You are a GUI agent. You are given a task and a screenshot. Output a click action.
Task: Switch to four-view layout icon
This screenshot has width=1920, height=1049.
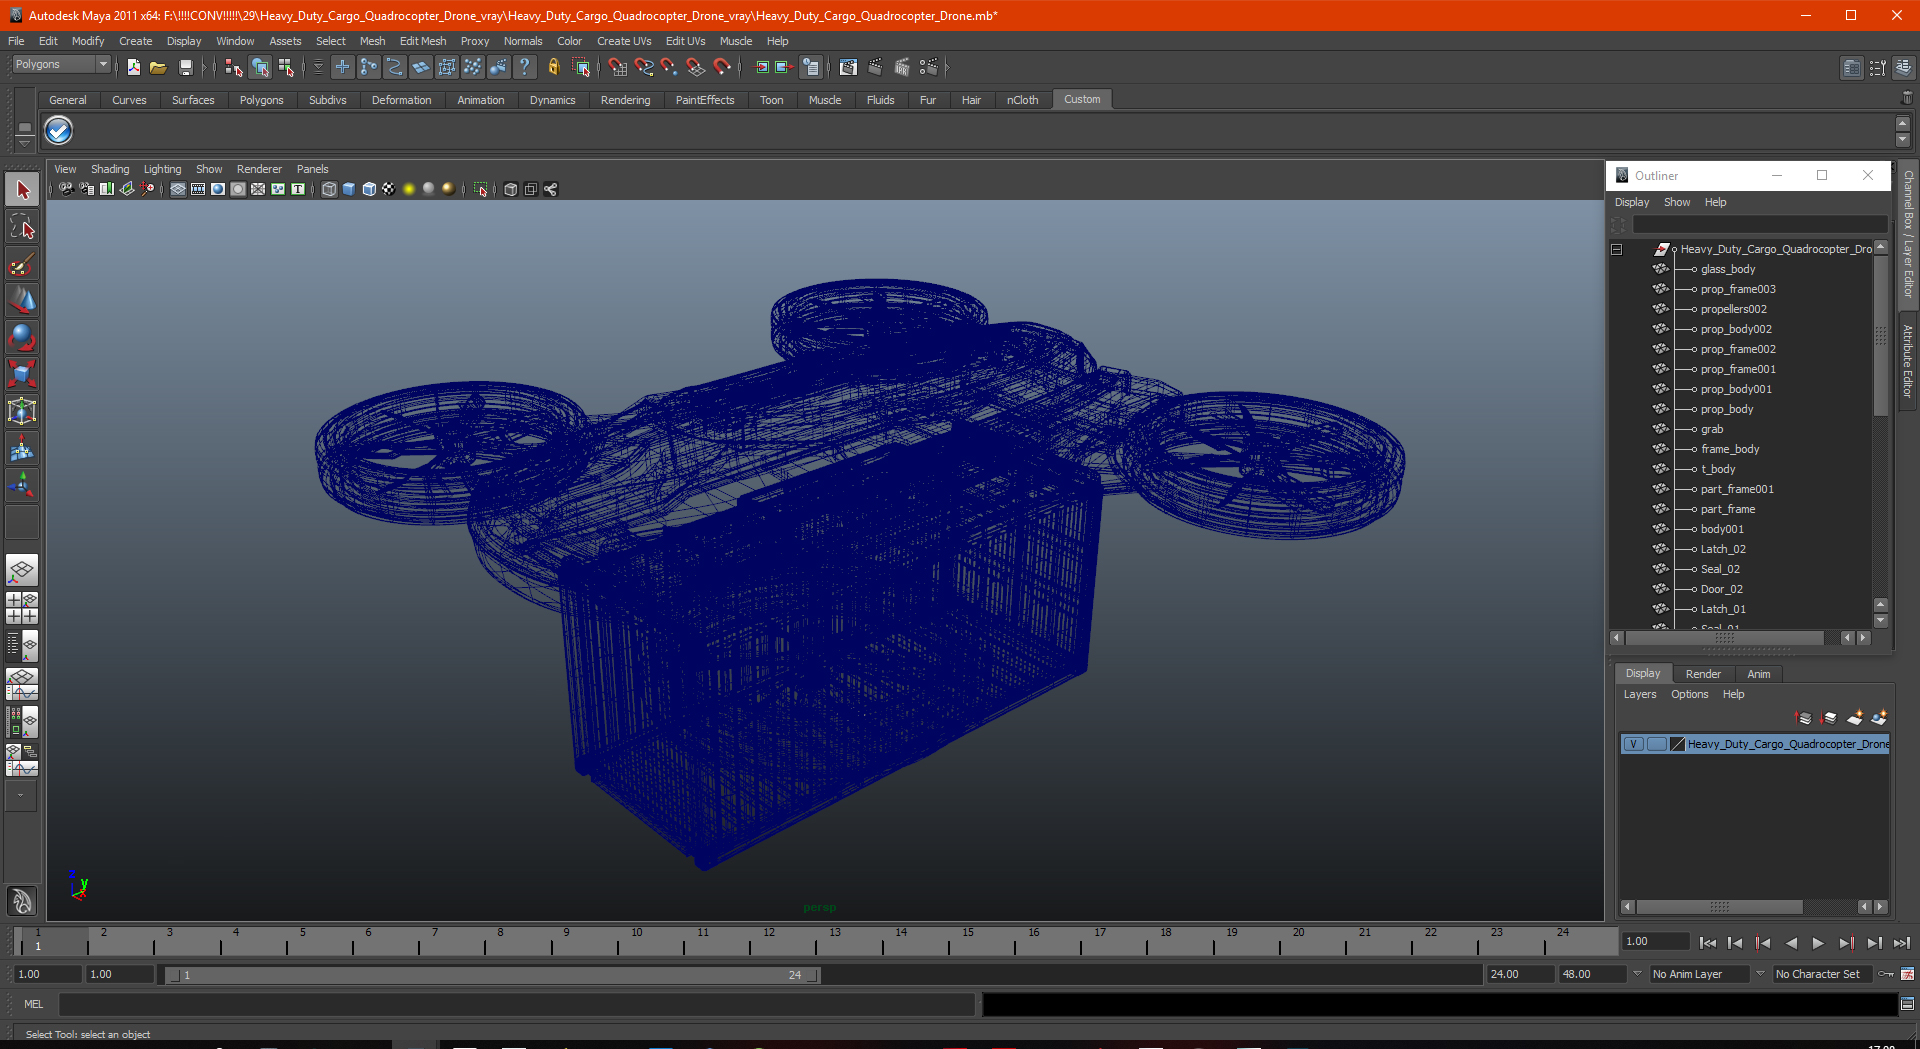click(22, 608)
